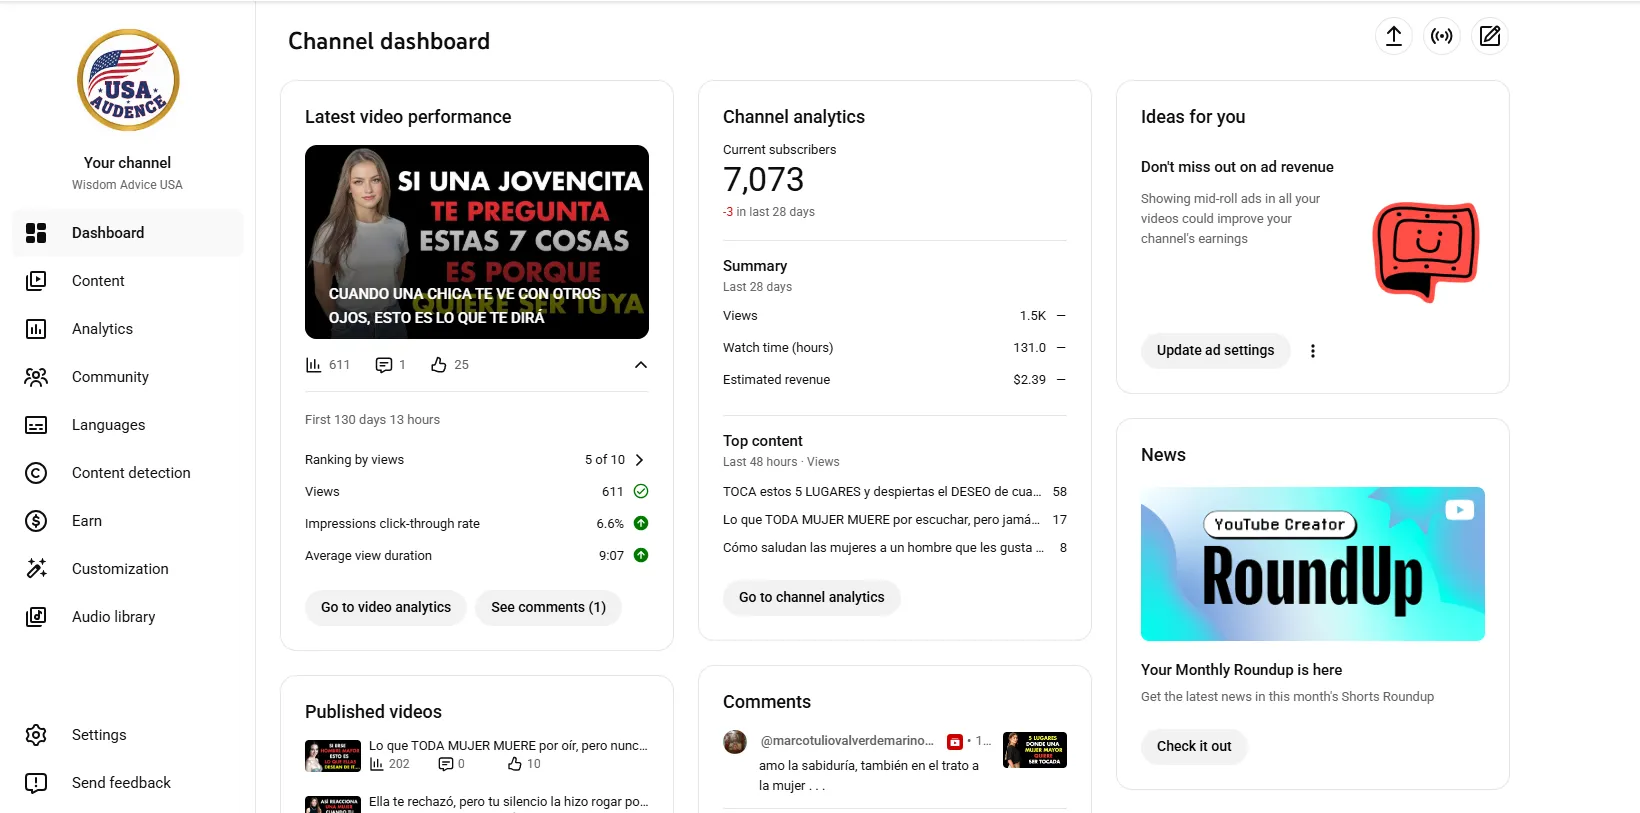Open Ranking by views chevron arrow
Viewport: 1640px width, 813px height.
click(639, 460)
